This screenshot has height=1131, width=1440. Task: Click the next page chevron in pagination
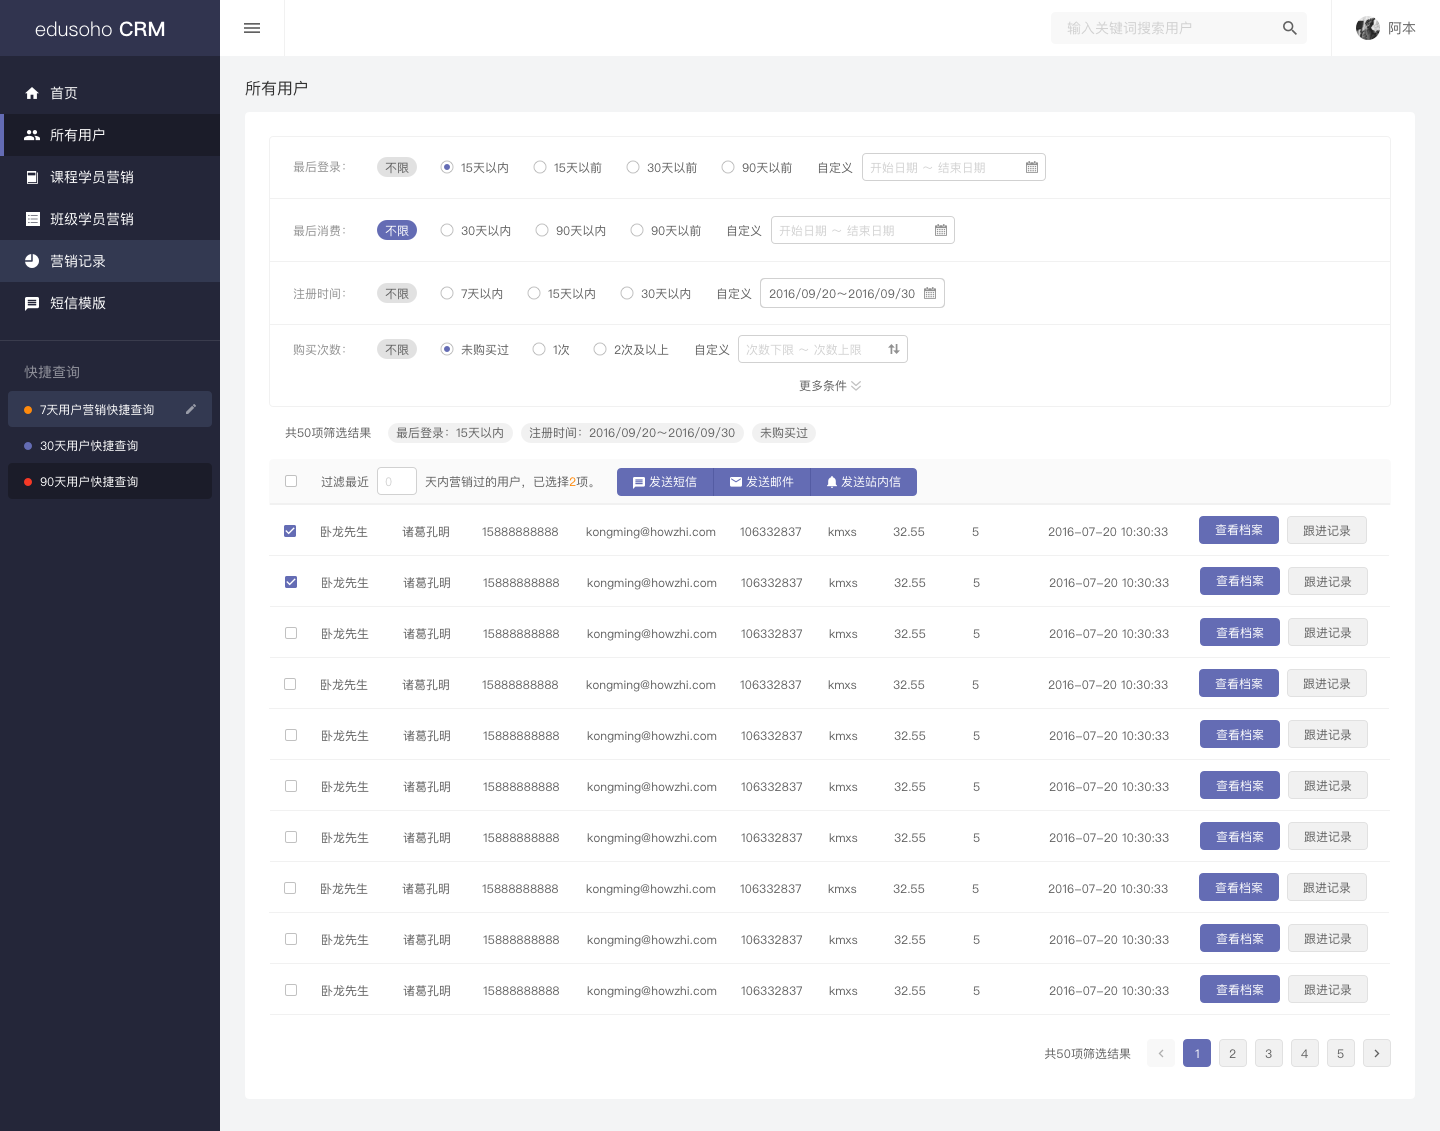(x=1377, y=1053)
